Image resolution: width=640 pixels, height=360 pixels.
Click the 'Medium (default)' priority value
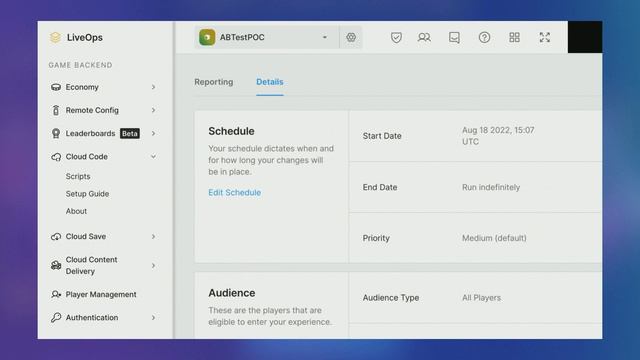pyautogui.click(x=494, y=238)
